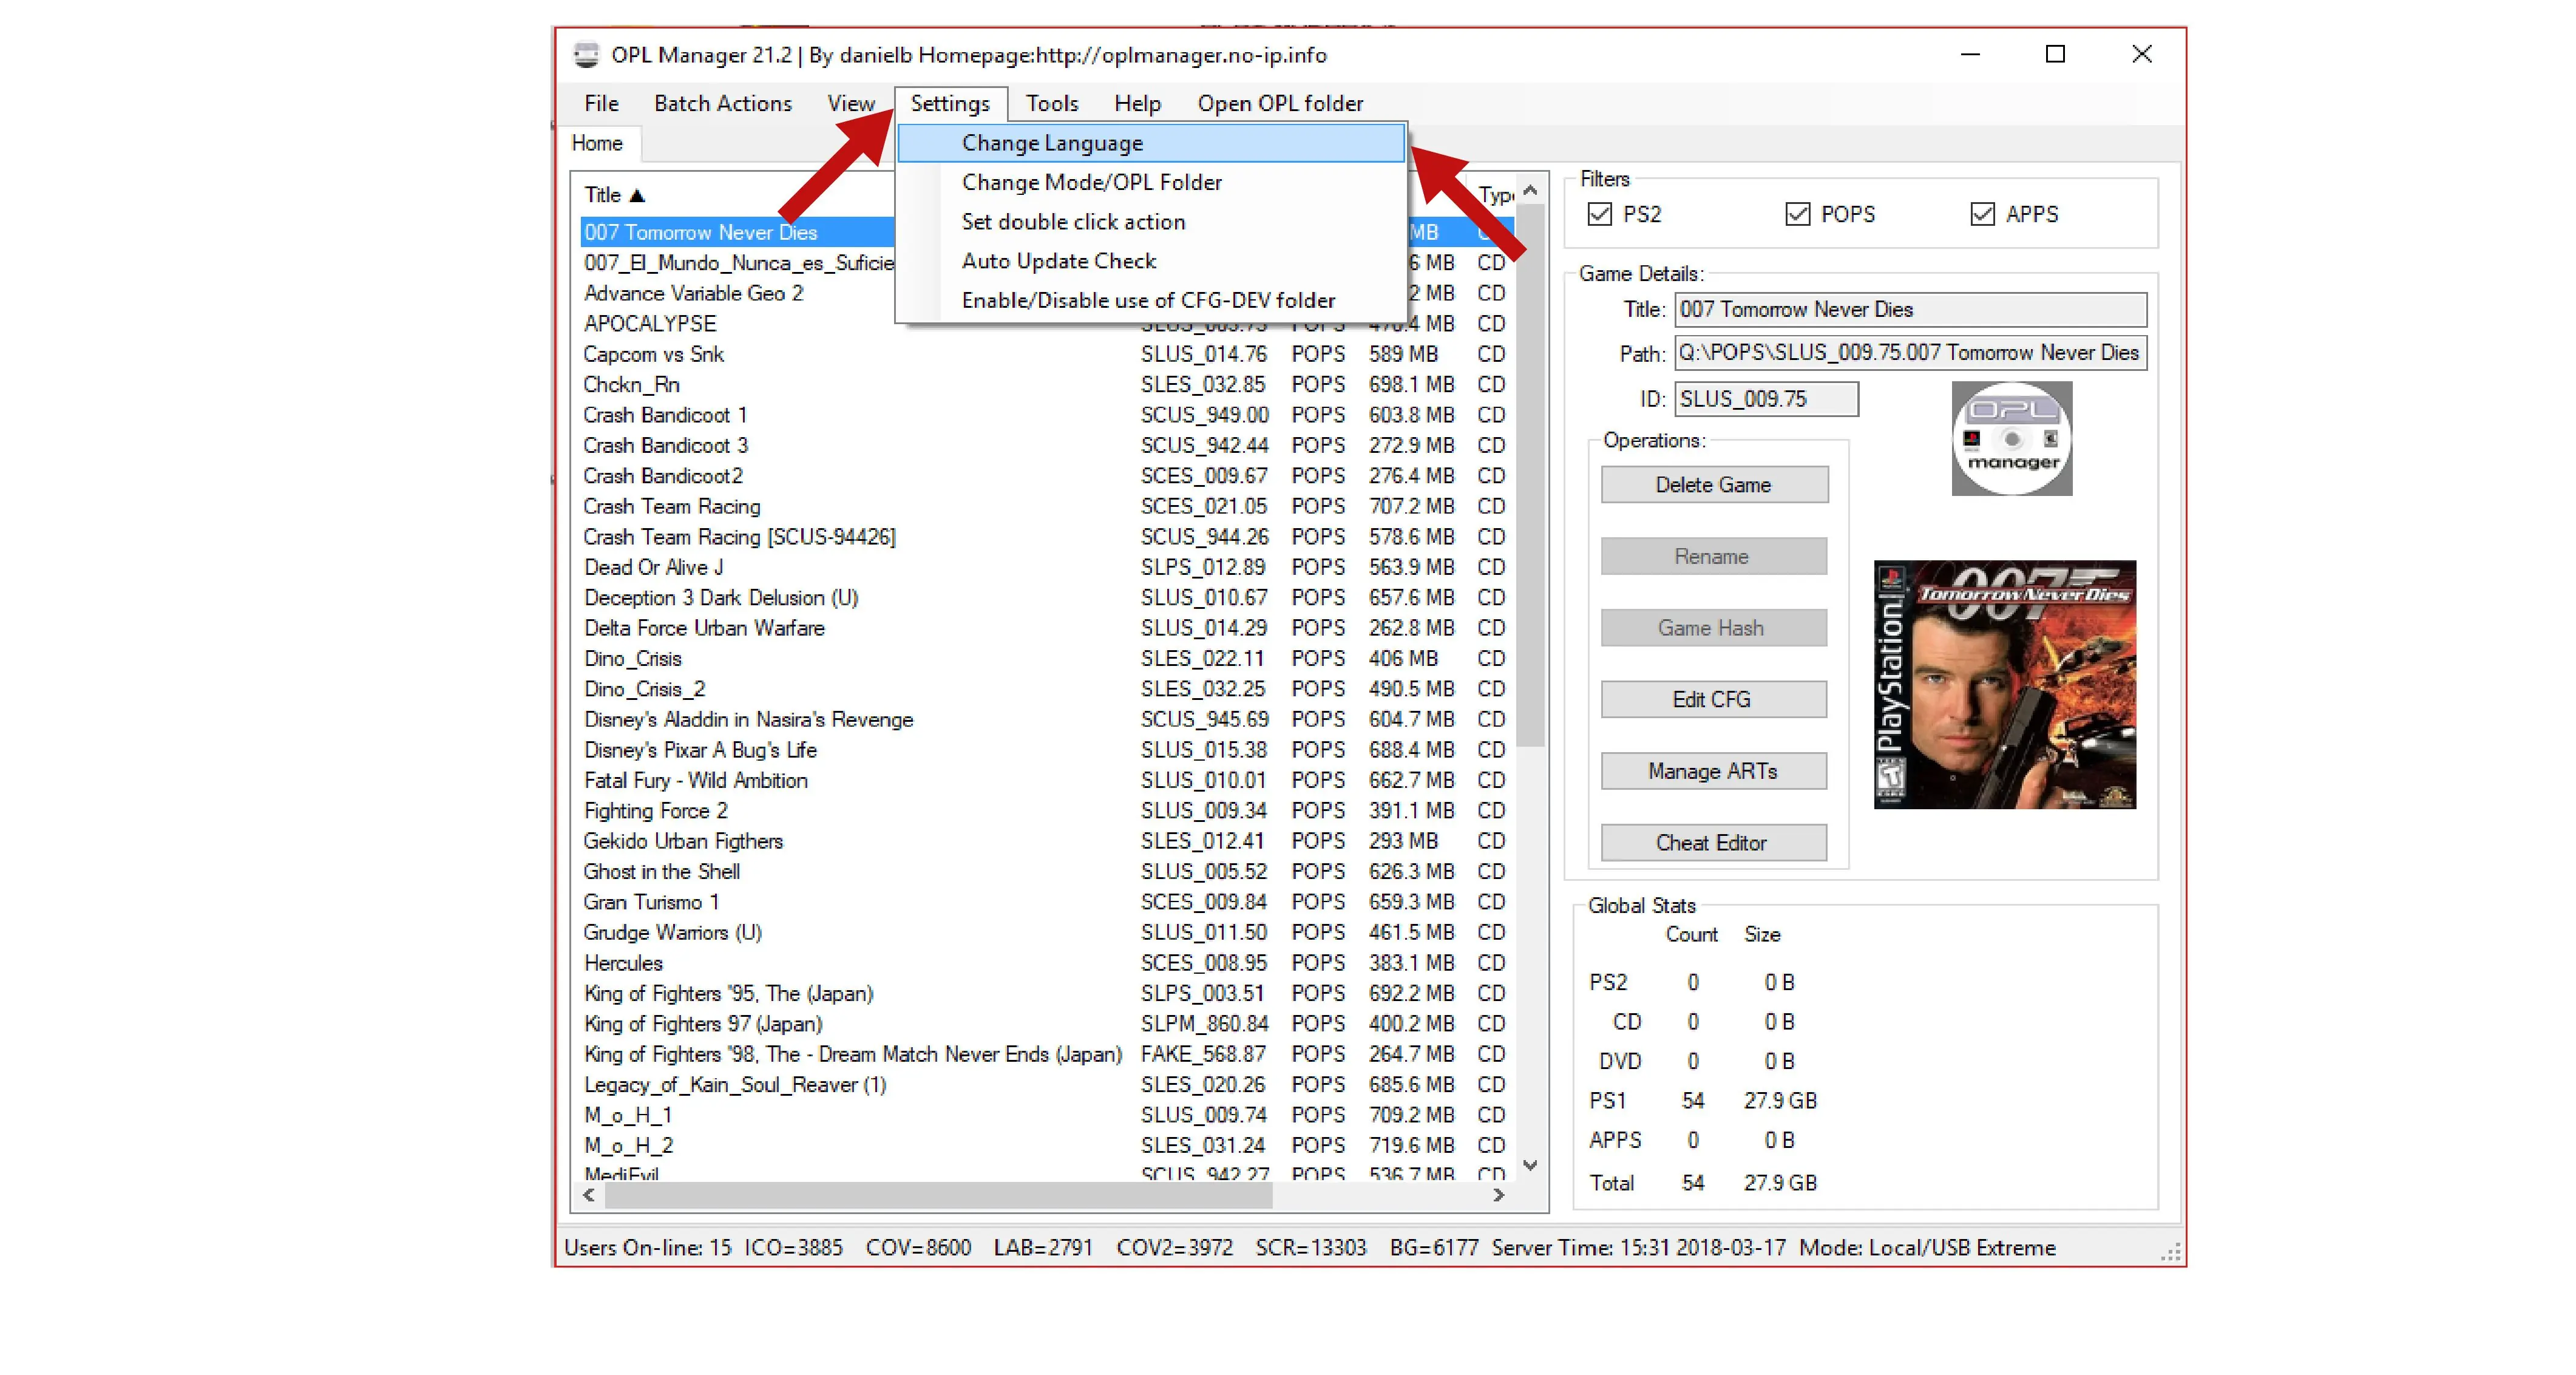Minimize the OPL Manager window
Image resolution: width=2576 pixels, height=1375 pixels.
(1970, 54)
